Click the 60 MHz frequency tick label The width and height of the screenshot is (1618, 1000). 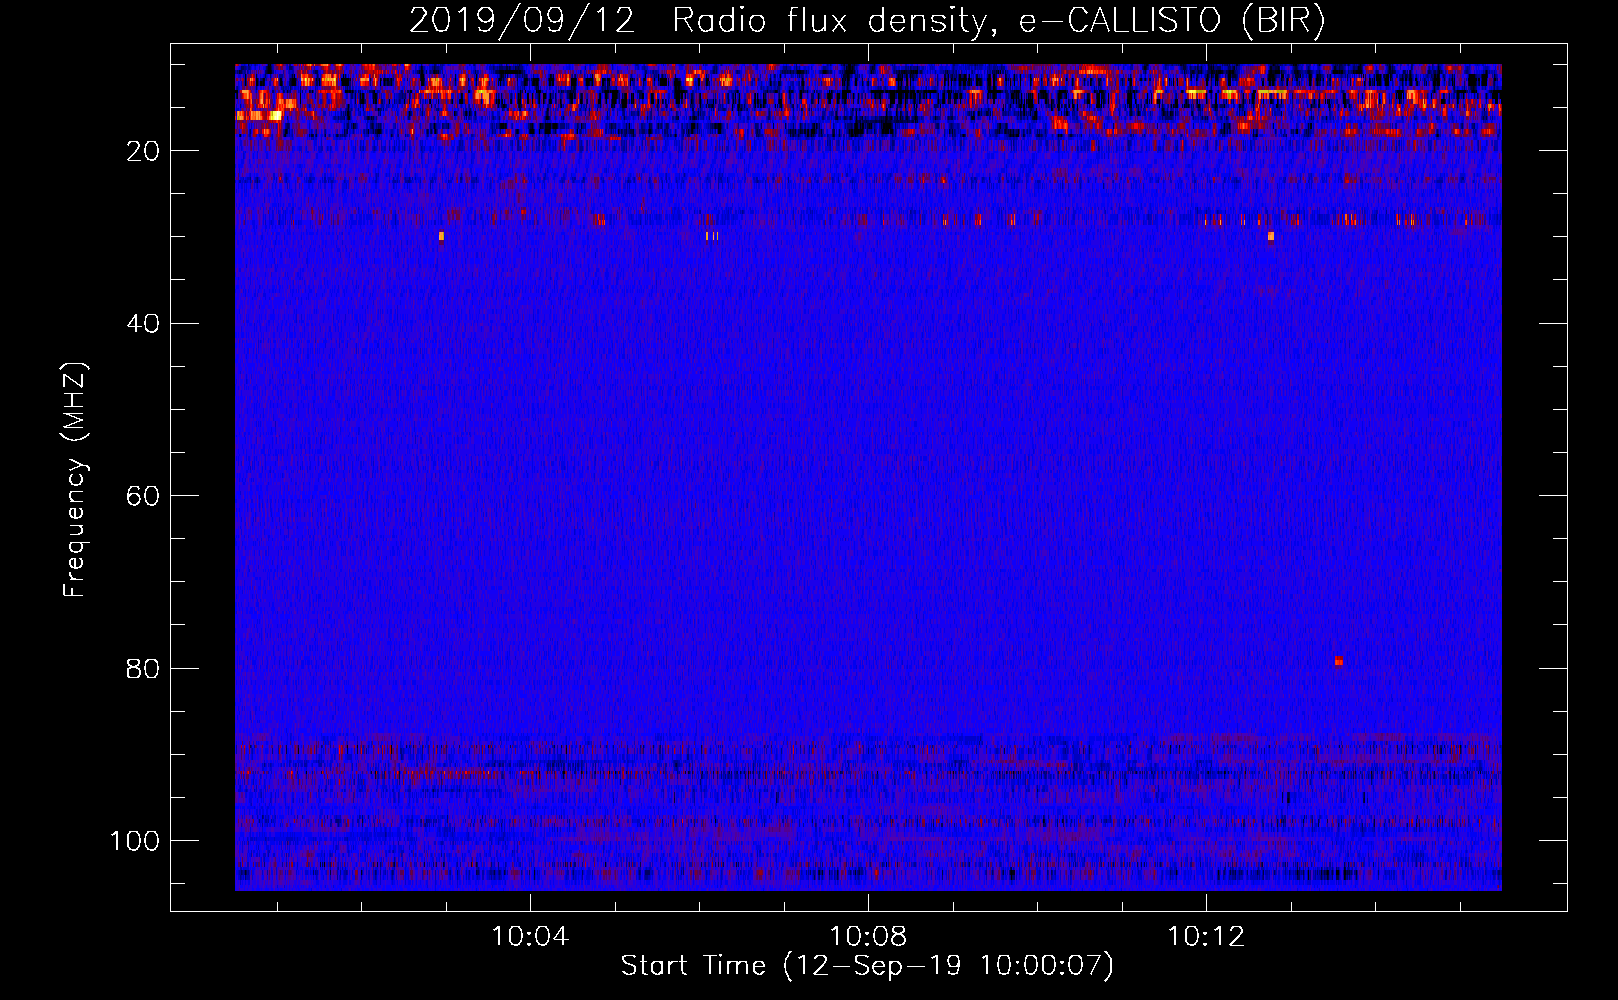[144, 496]
